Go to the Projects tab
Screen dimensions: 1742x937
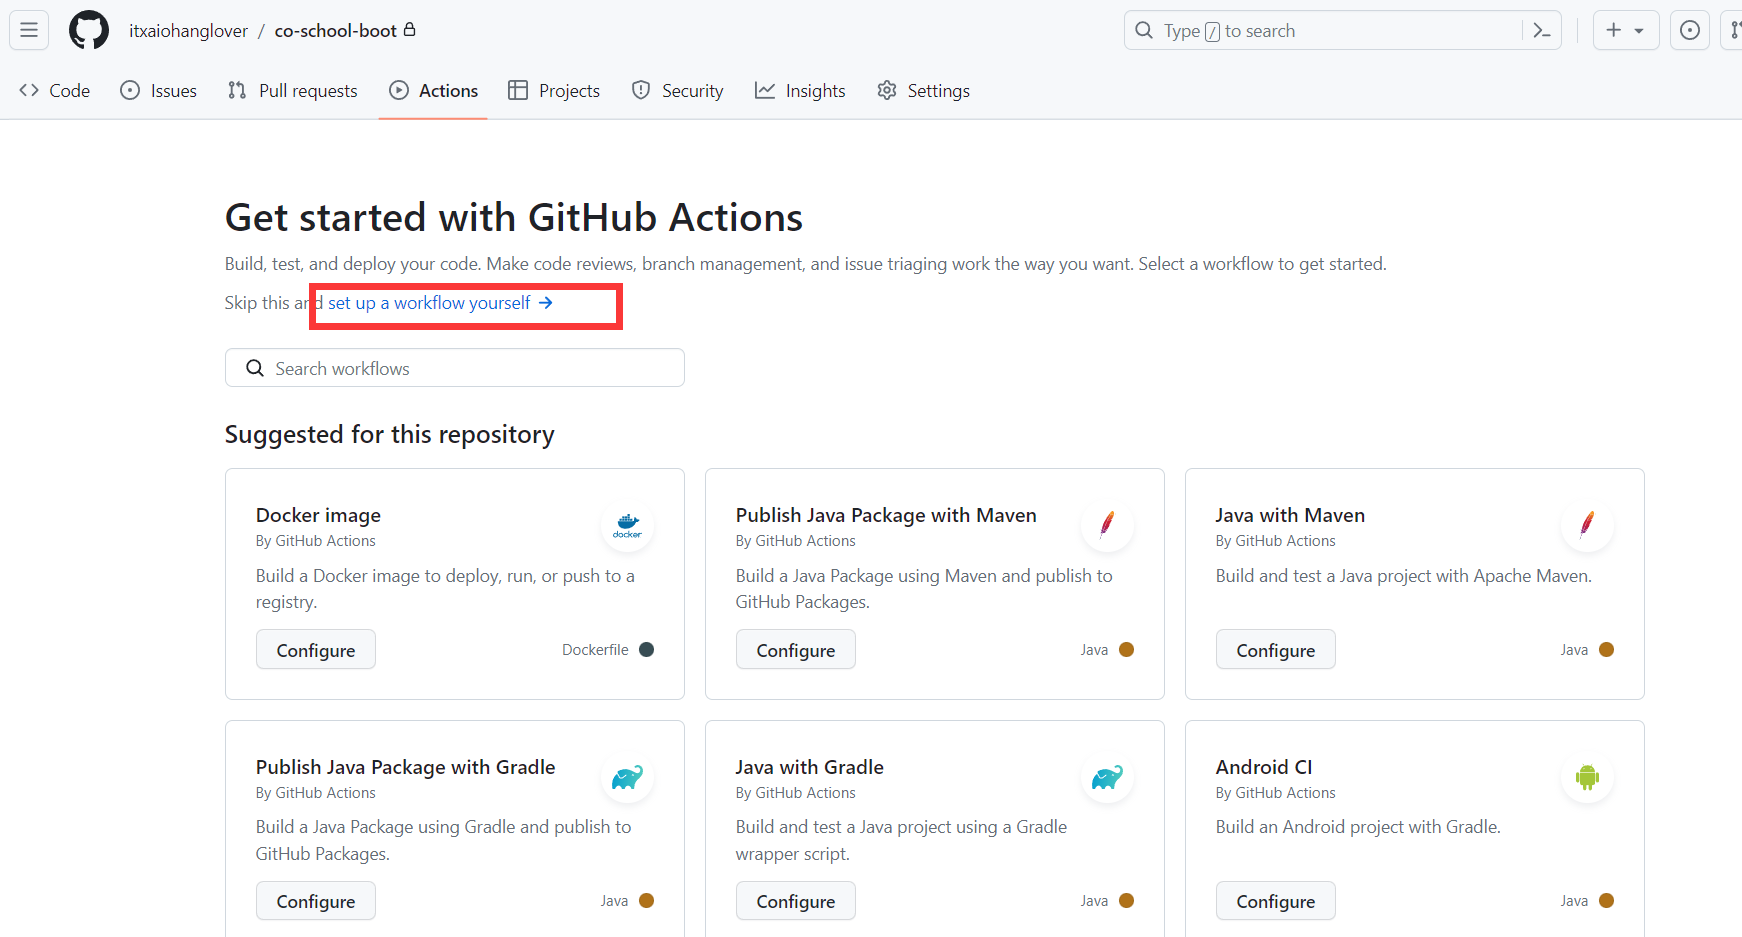click(554, 90)
